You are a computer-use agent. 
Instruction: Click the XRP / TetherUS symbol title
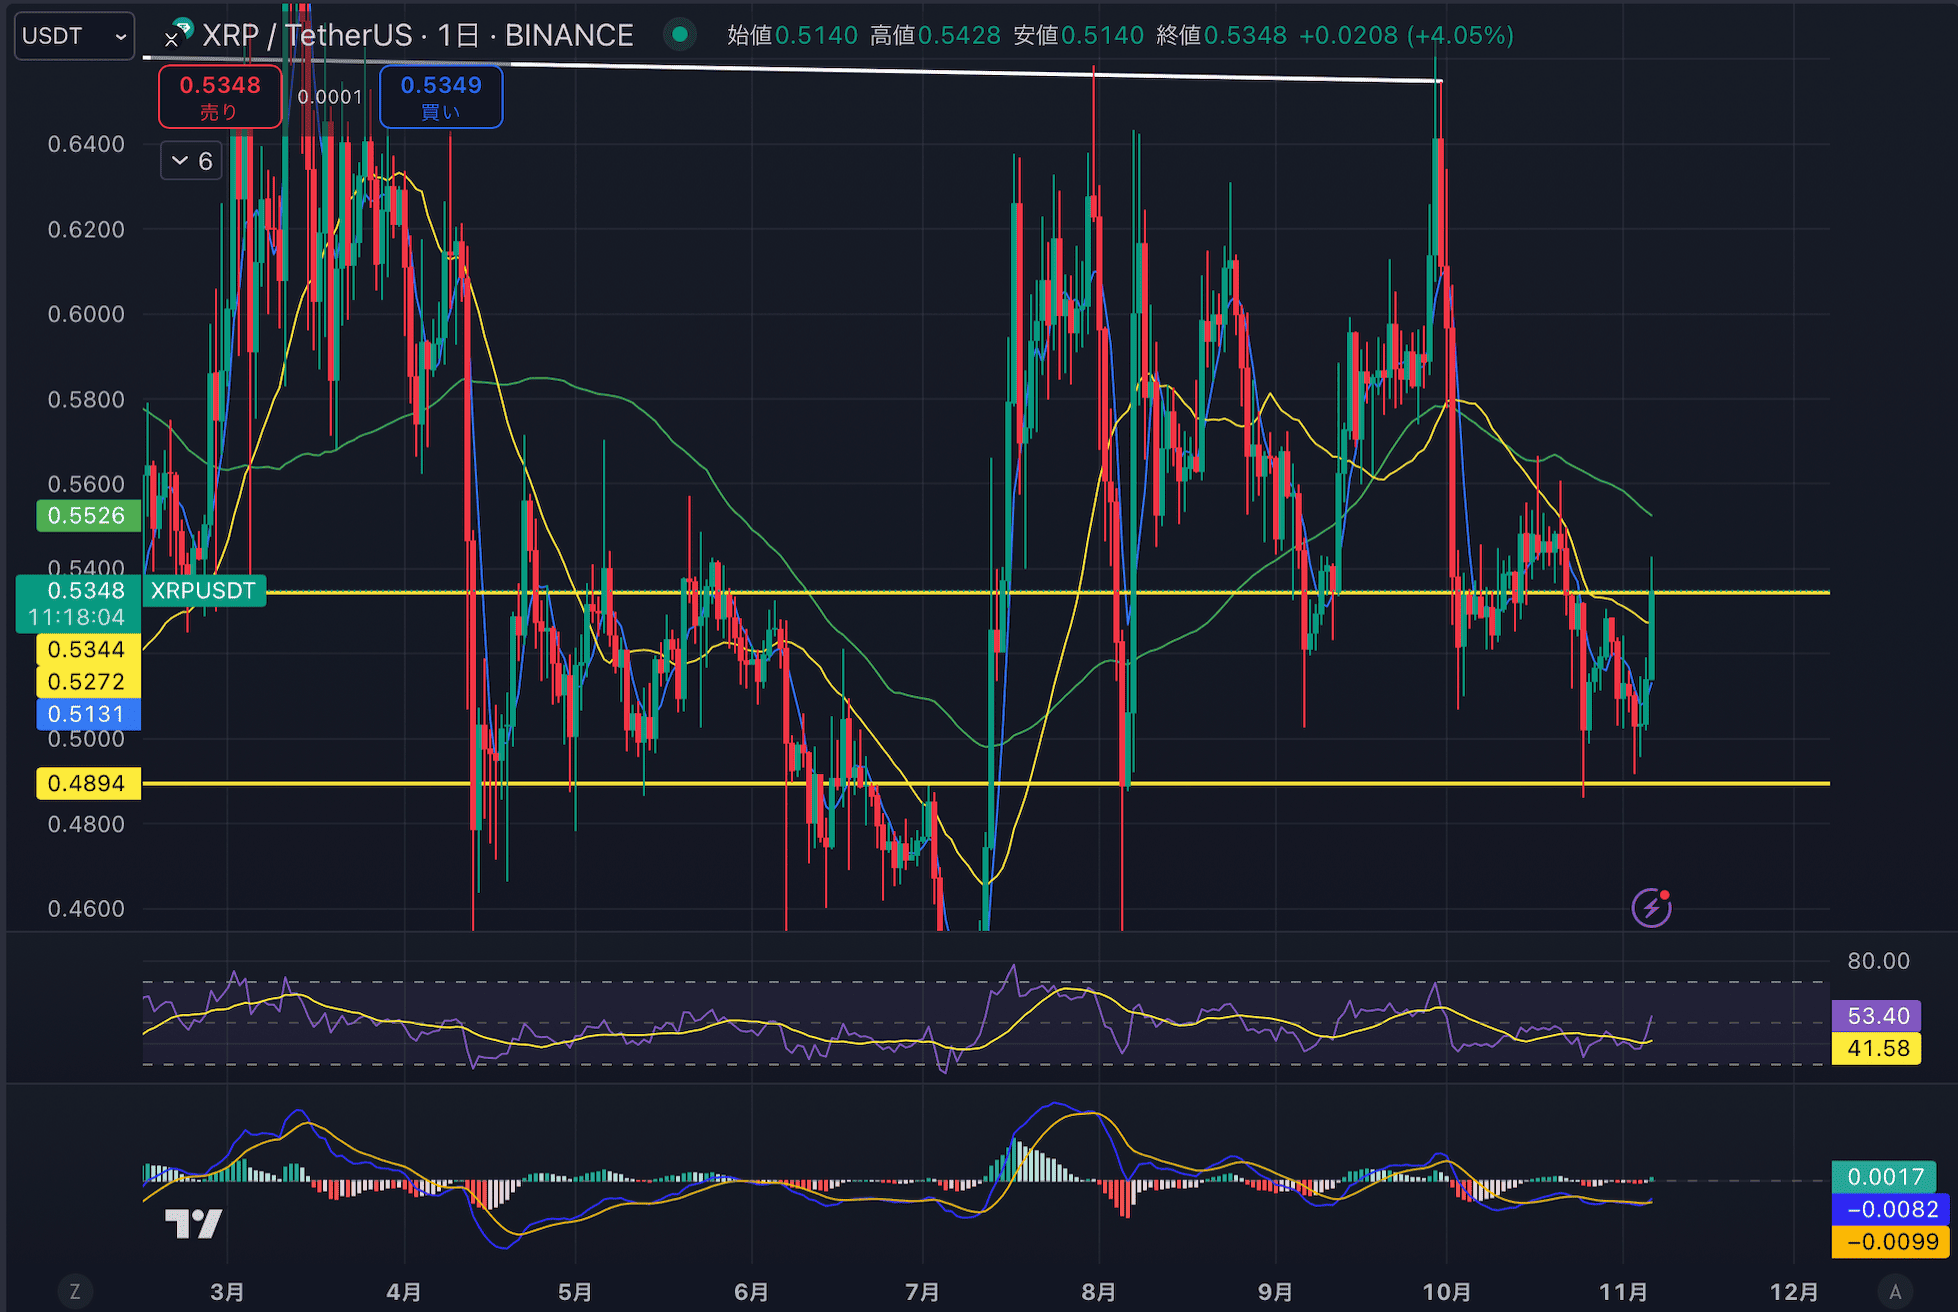(x=307, y=36)
